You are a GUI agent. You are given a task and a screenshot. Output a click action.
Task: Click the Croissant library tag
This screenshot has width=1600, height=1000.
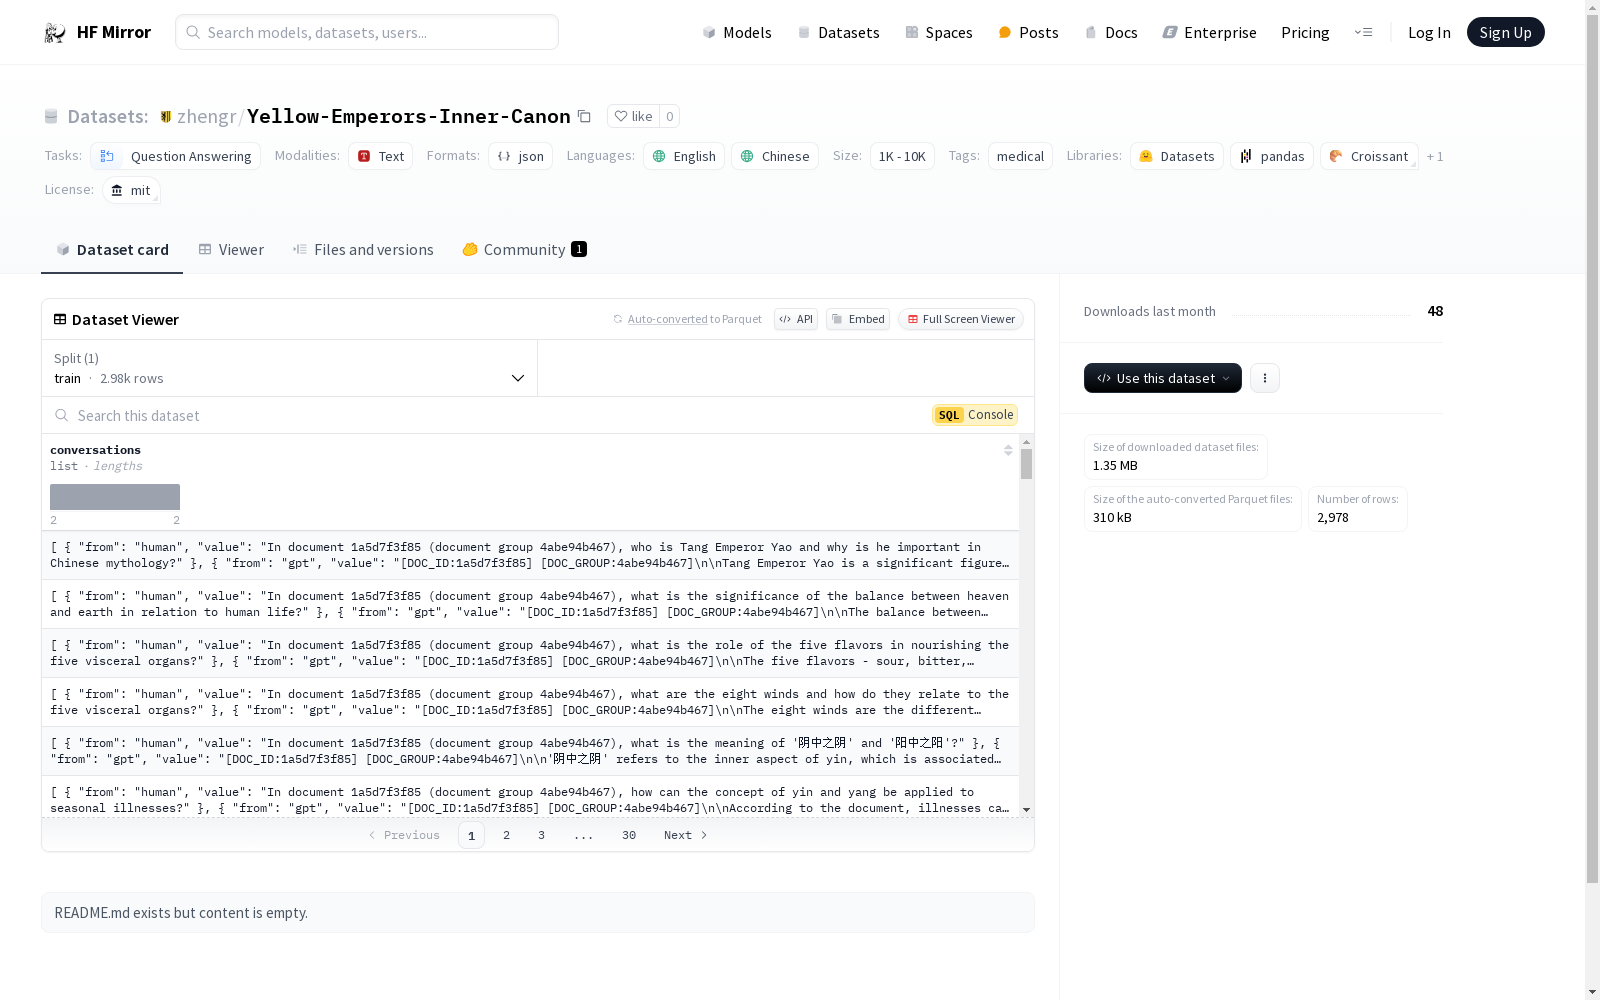pos(1369,156)
